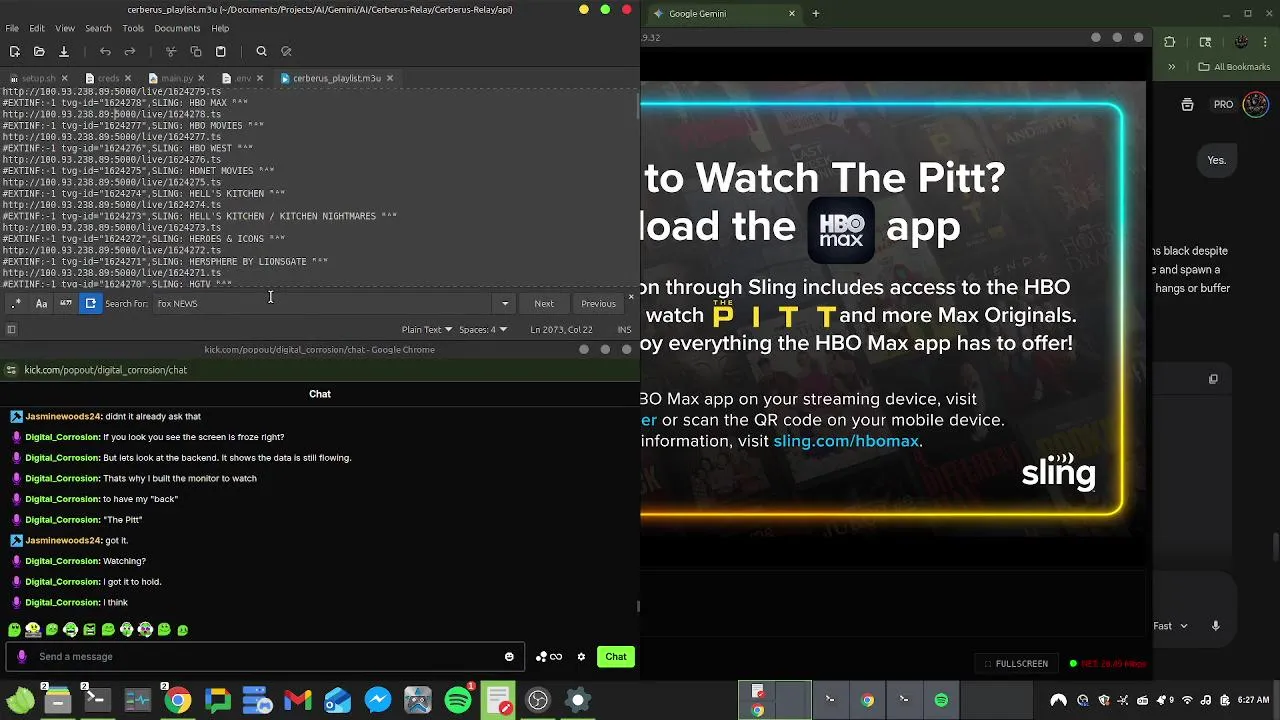The height and width of the screenshot is (720, 1280).
Task: Open Spotify from the taskbar dock
Action: click(458, 700)
